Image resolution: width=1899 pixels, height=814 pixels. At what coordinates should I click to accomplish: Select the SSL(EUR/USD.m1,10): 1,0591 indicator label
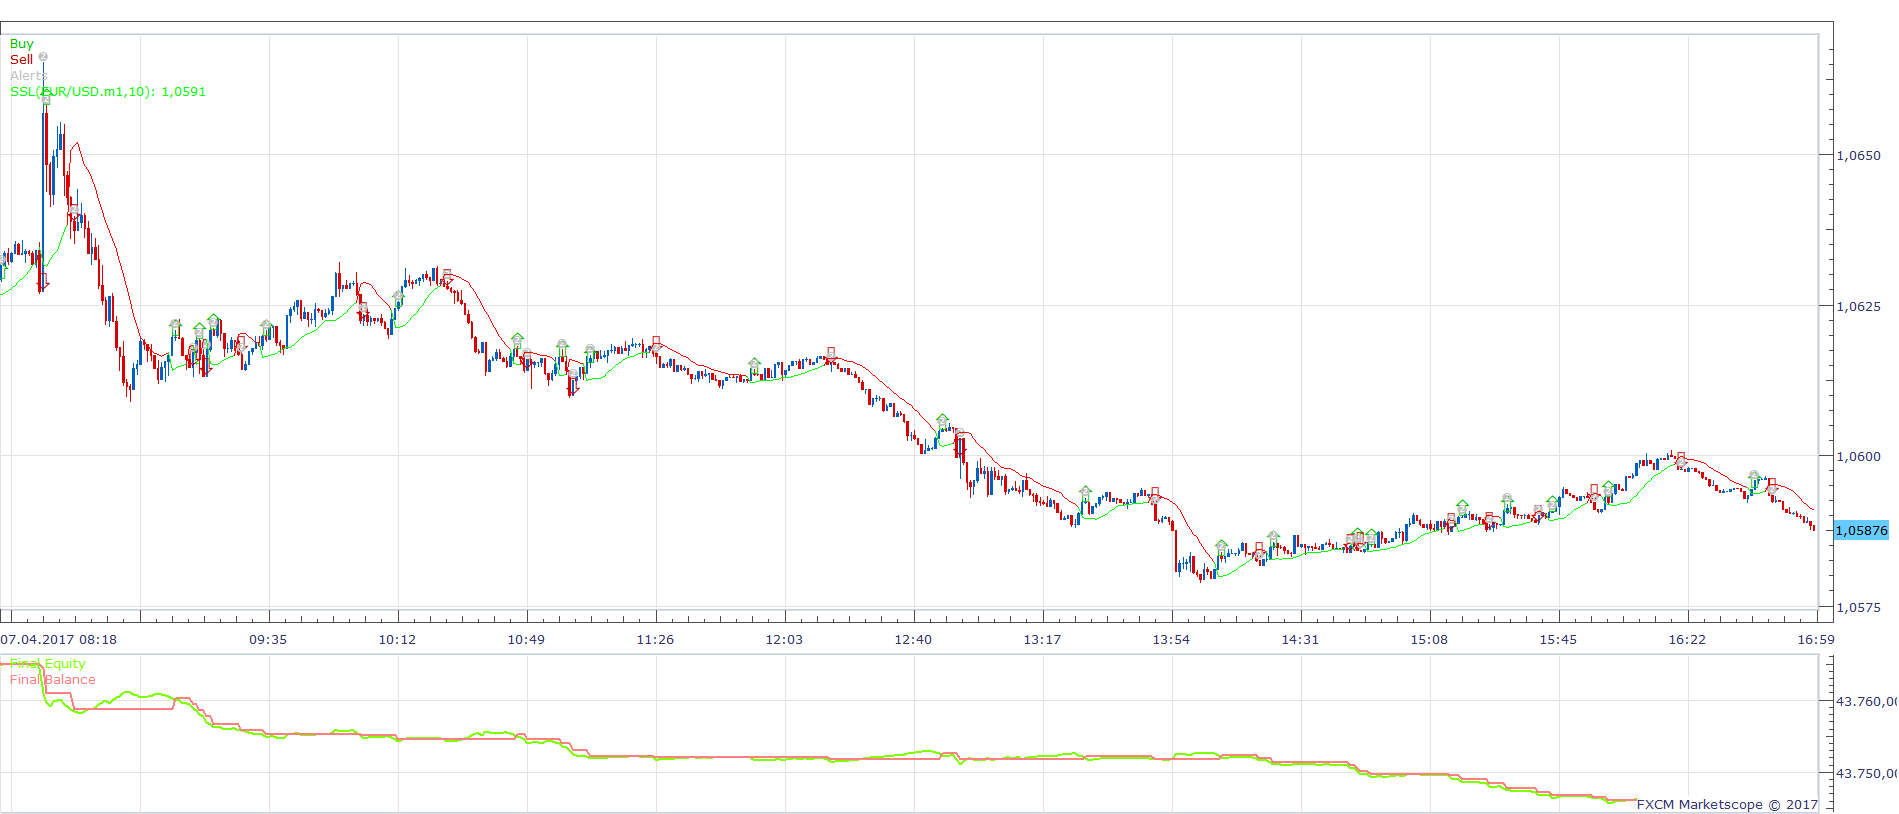click(108, 92)
